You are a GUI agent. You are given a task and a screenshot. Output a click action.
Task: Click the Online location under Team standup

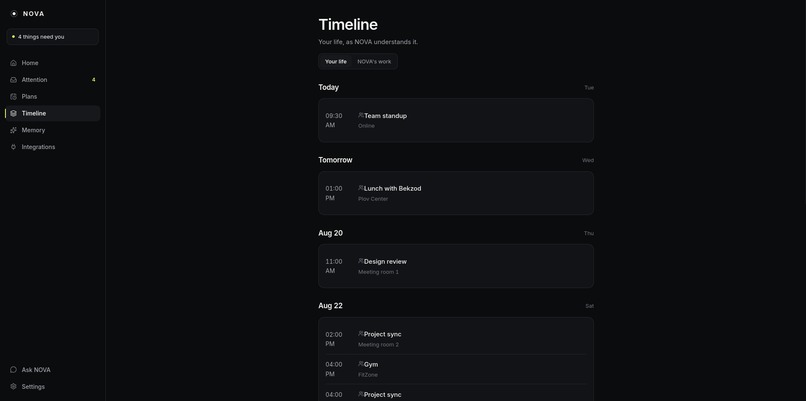(367, 126)
